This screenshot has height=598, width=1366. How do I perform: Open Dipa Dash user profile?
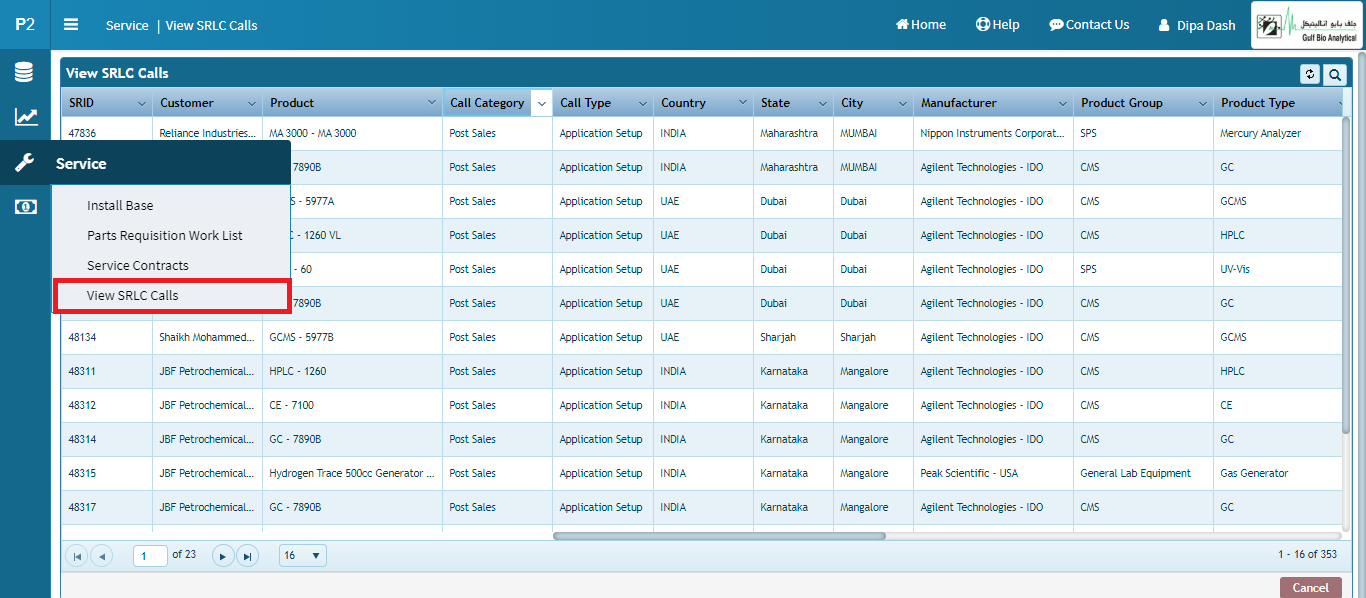click(x=1197, y=25)
